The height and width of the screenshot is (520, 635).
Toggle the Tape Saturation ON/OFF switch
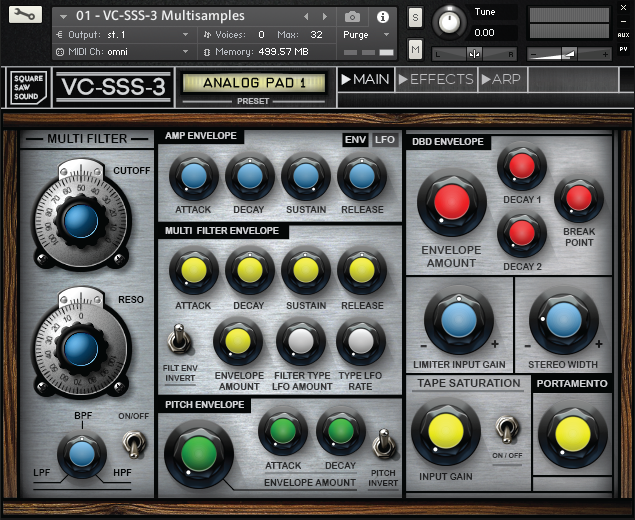507,430
